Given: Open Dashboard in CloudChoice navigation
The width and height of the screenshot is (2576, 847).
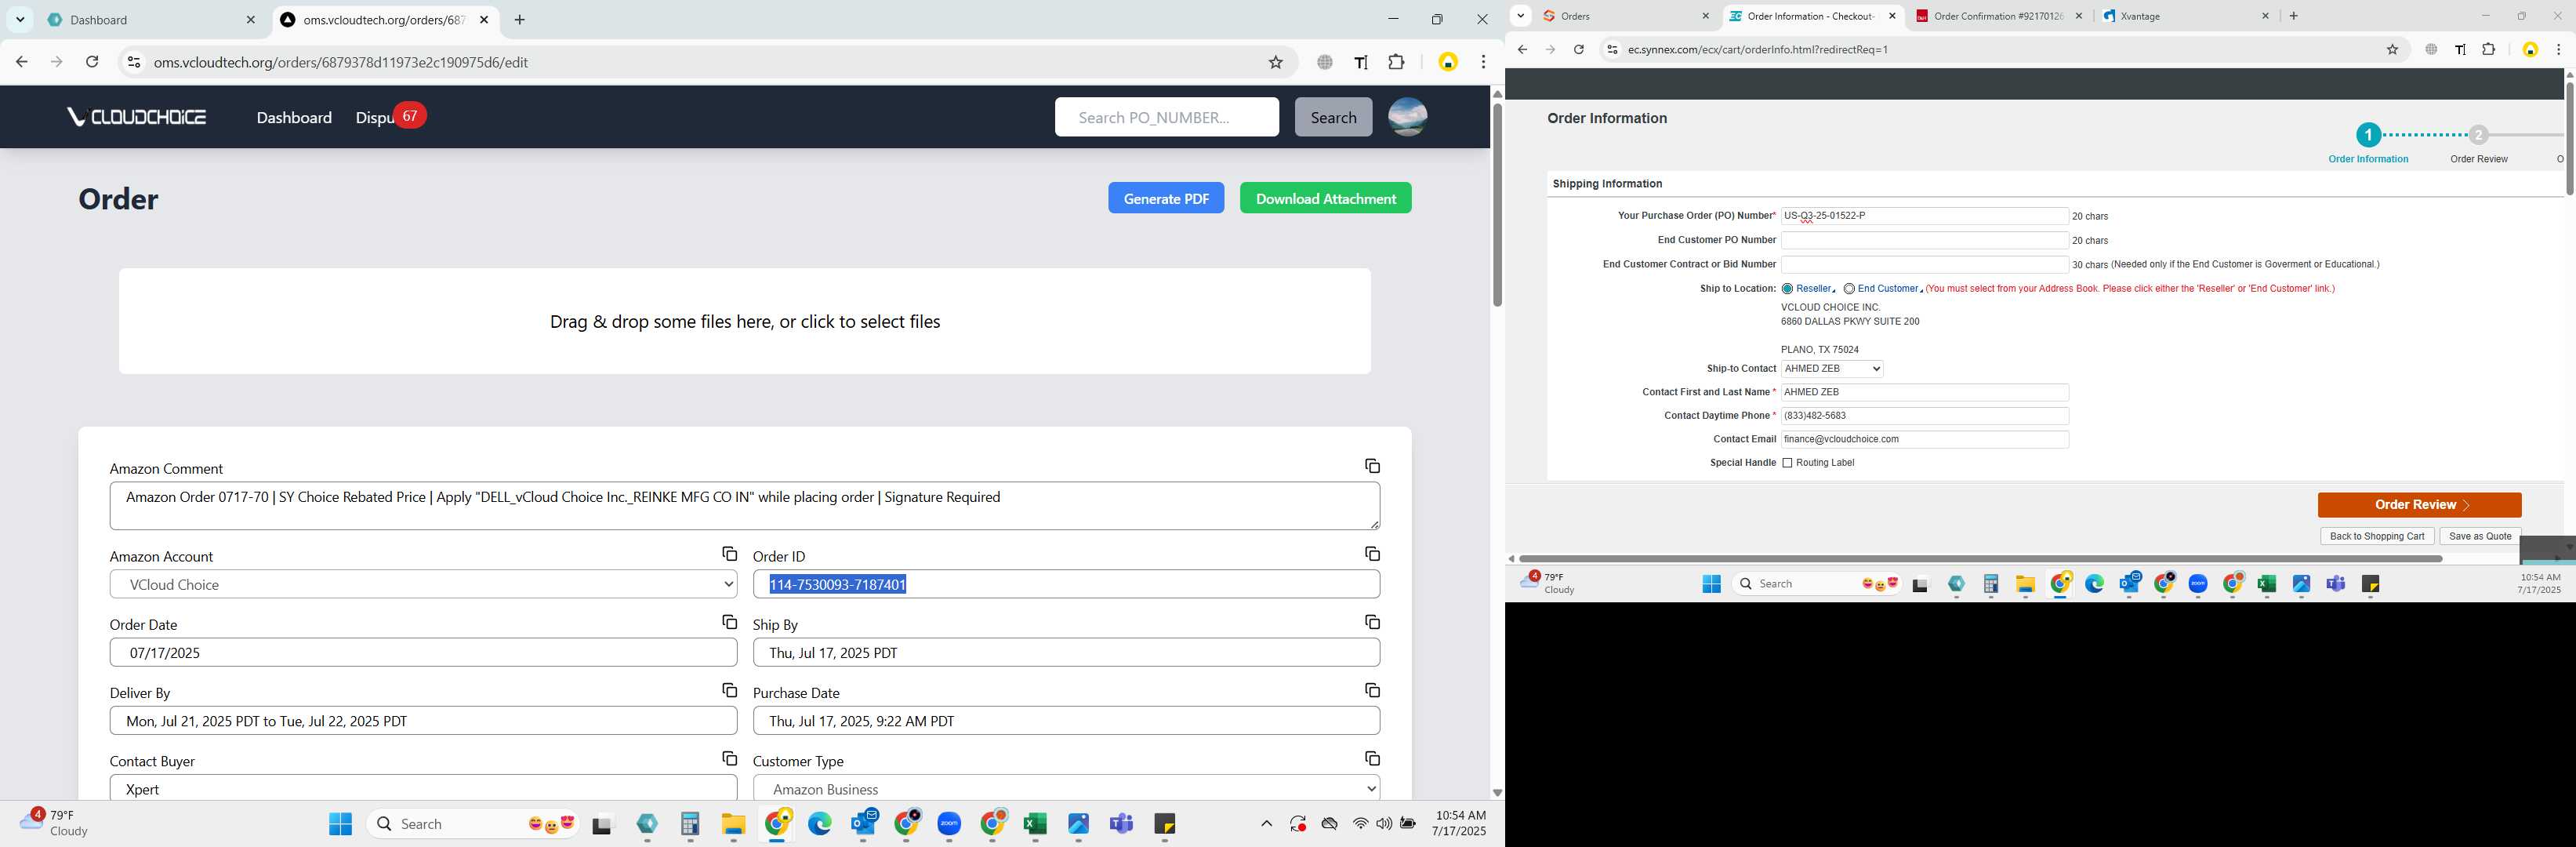Looking at the screenshot, I should pyautogui.click(x=294, y=118).
